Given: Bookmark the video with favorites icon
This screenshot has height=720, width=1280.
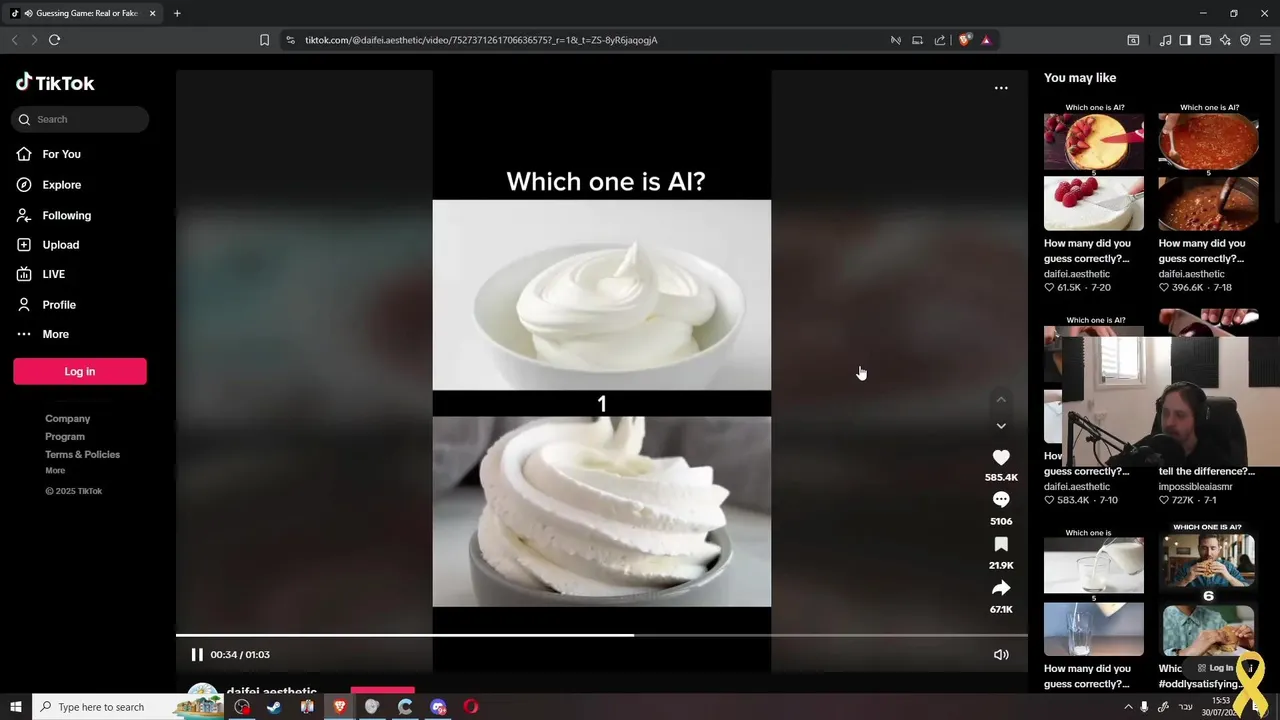Looking at the screenshot, I should [1001, 544].
